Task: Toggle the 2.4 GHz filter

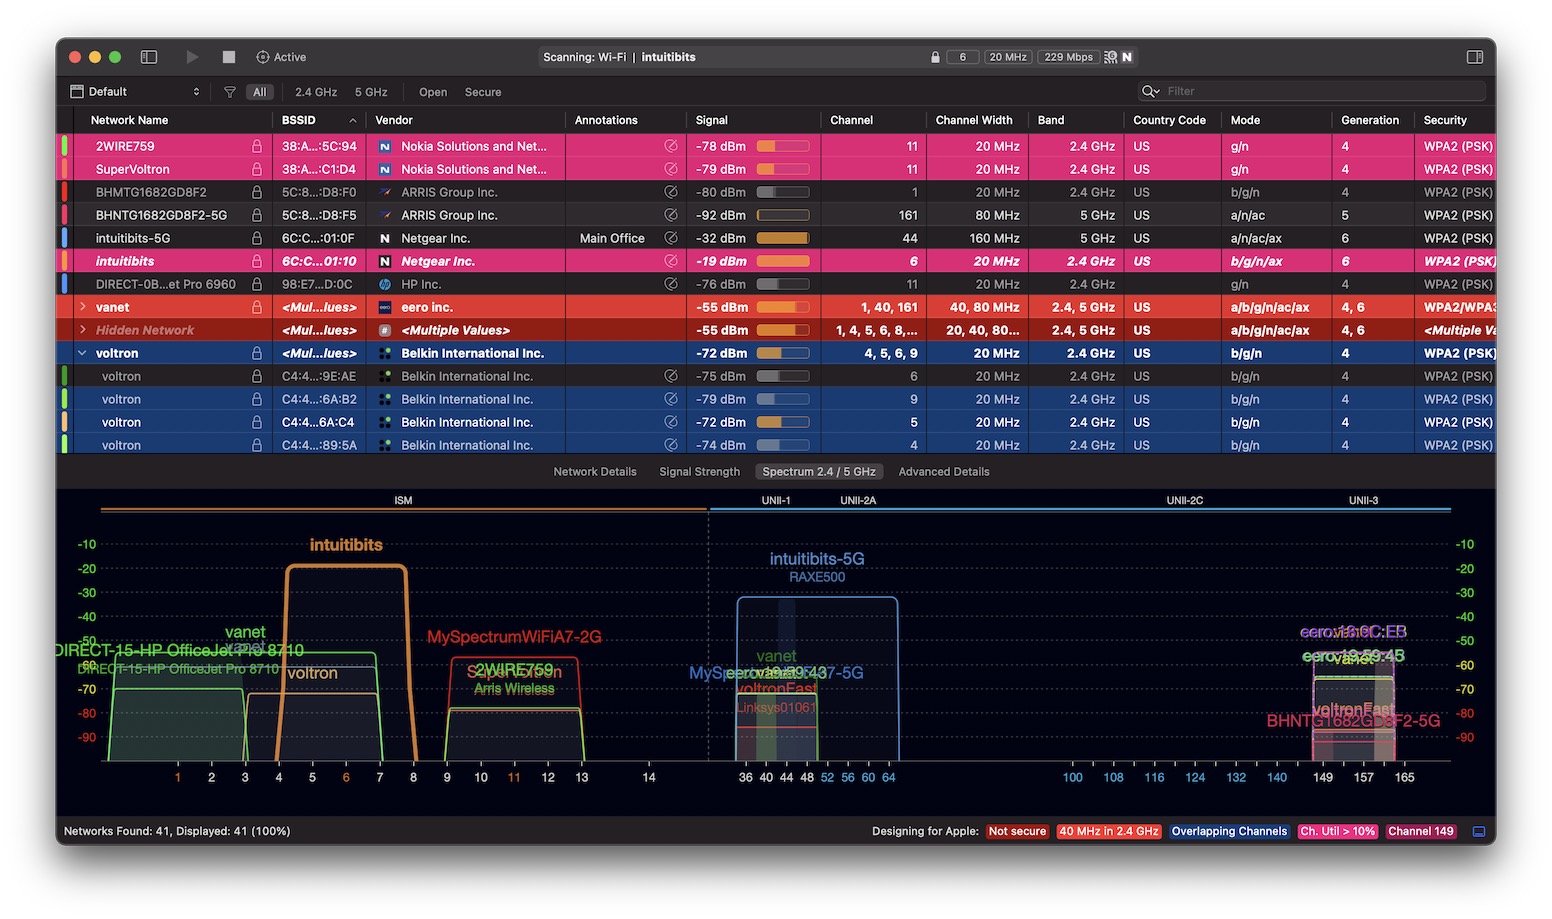Action: coord(316,92)
